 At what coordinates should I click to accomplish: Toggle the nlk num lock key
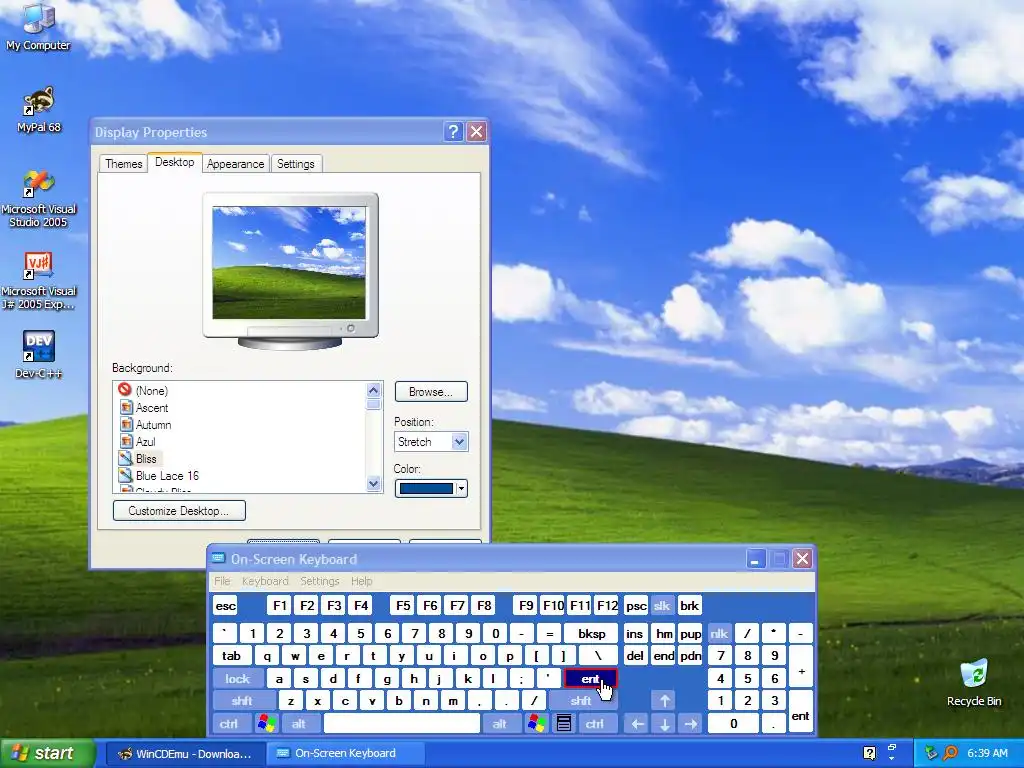click(719, 633)
